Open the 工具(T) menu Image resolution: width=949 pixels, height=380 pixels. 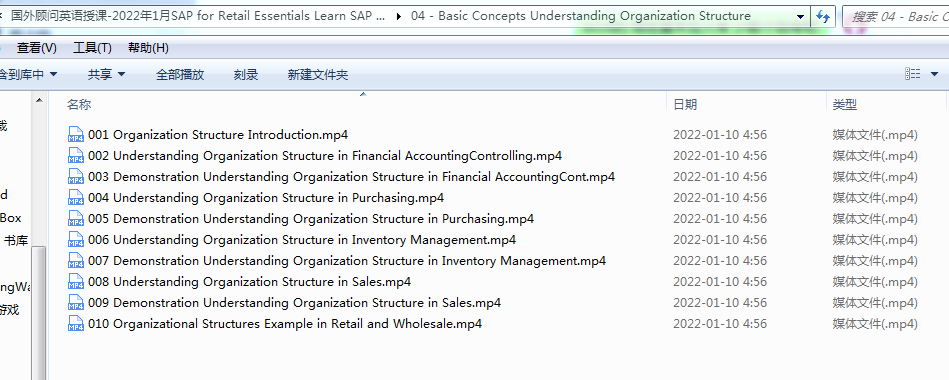point(92,48)
